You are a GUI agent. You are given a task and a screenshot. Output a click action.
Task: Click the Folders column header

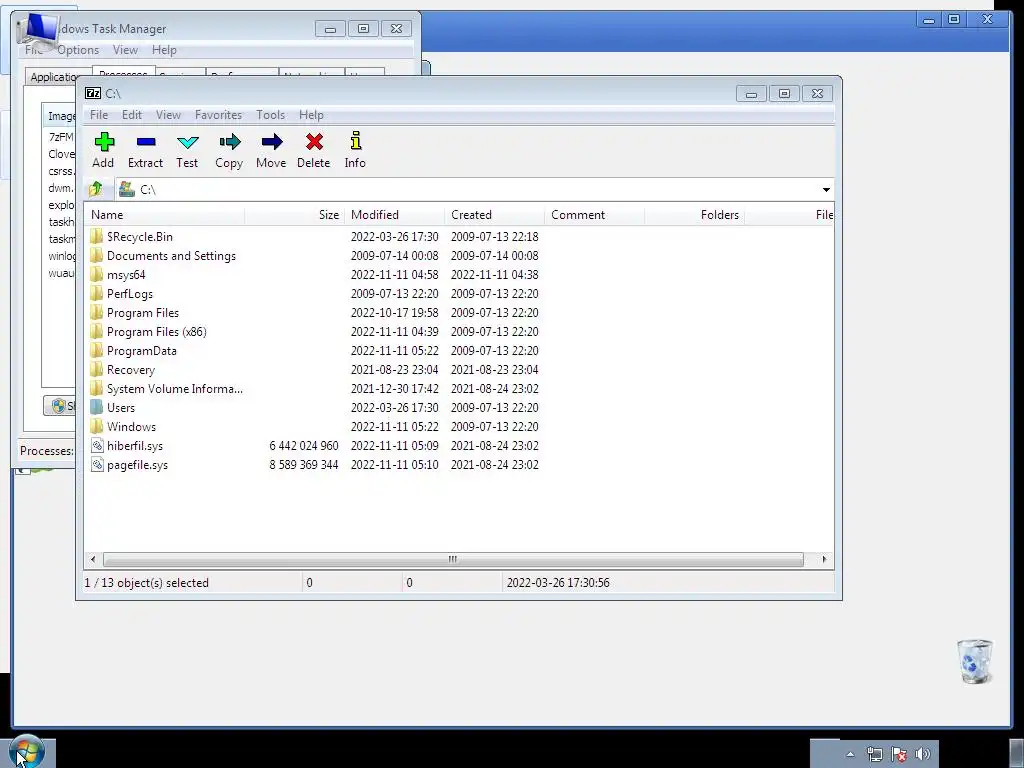click(694, 215)
